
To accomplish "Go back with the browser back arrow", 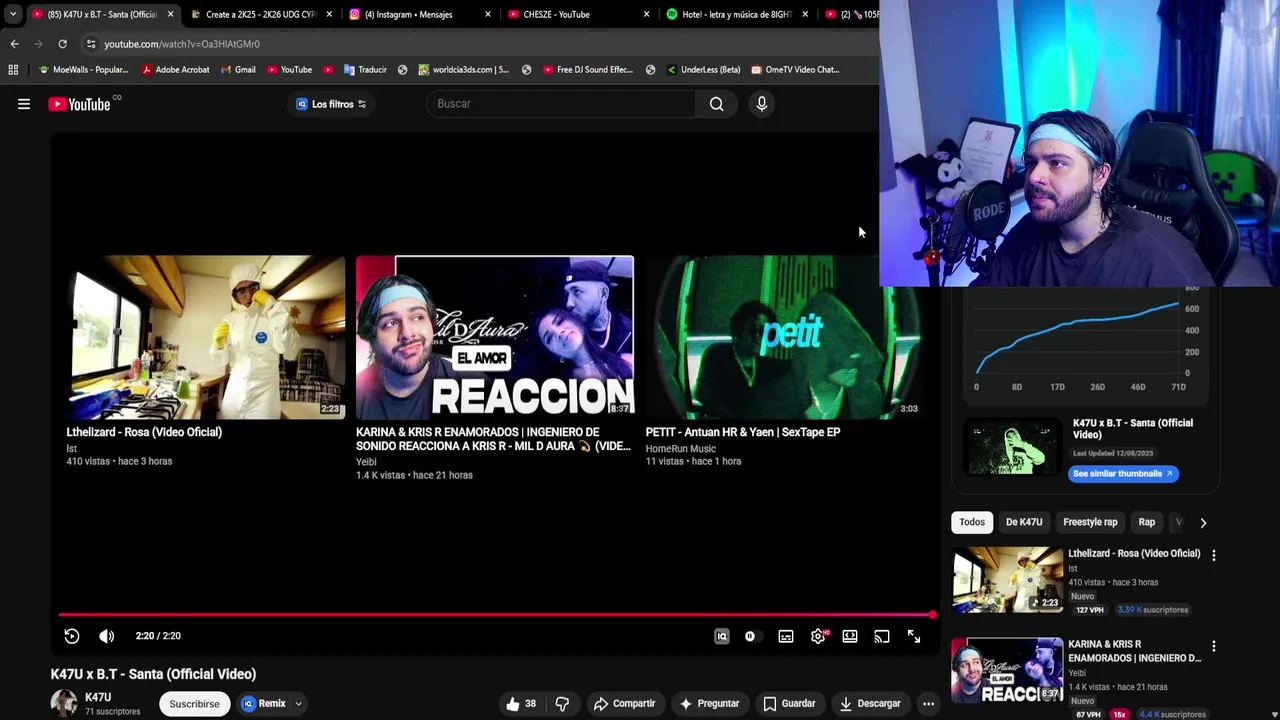I will [14, 44].
